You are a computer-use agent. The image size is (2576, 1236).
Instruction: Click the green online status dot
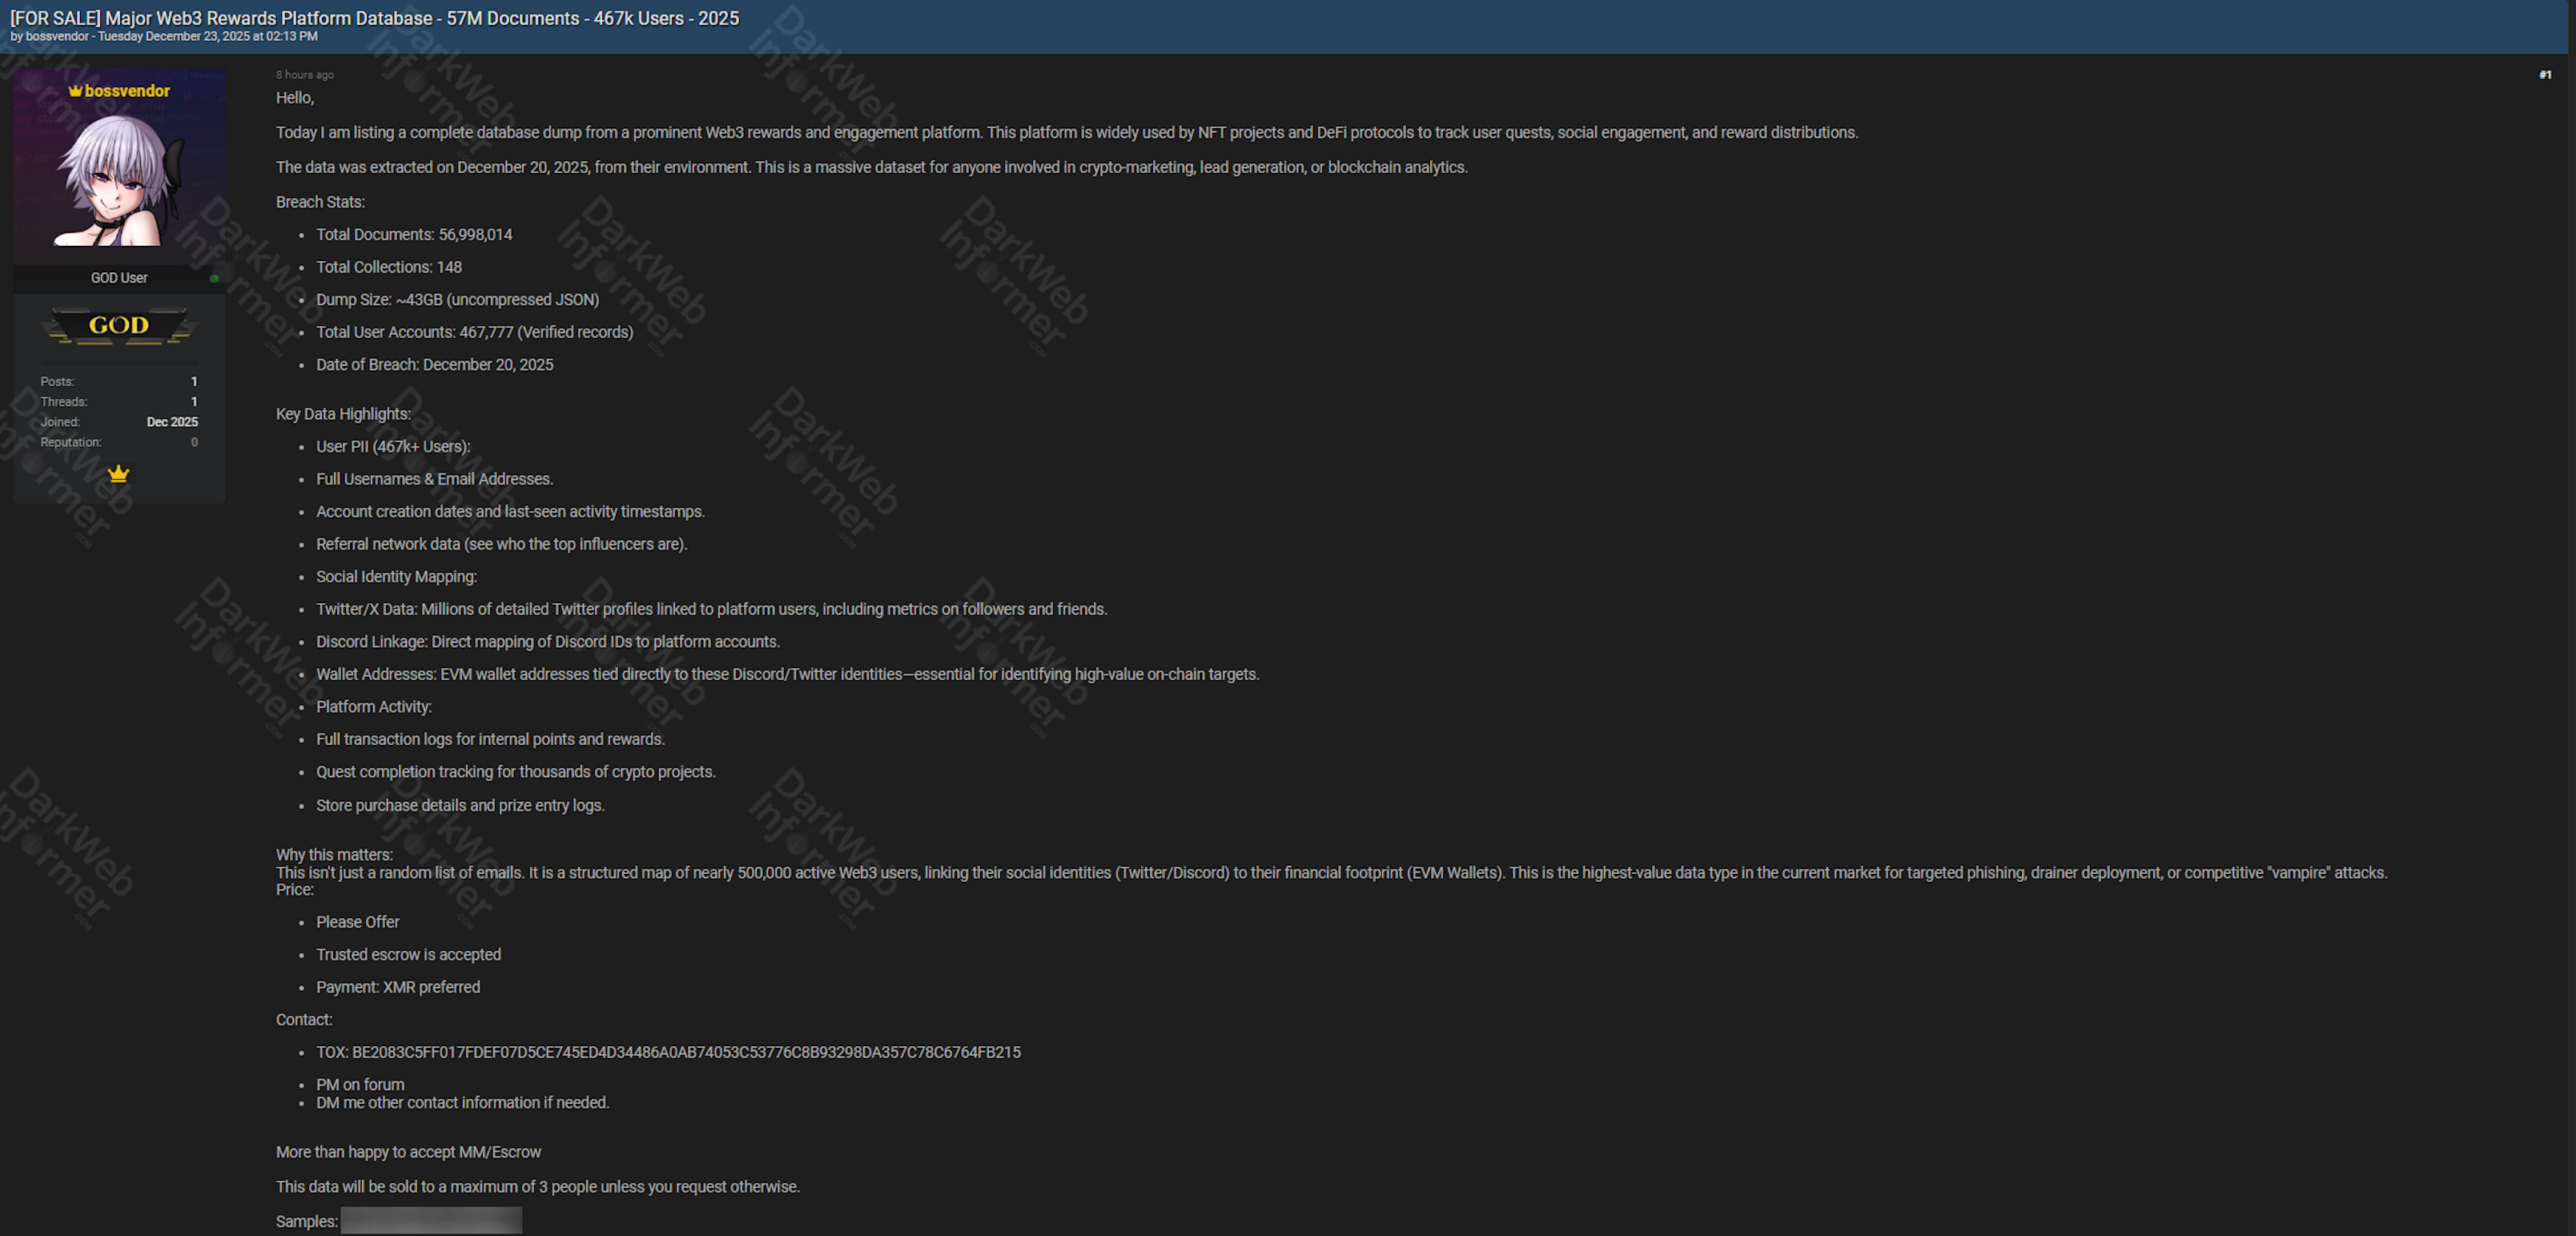point(214,279)
